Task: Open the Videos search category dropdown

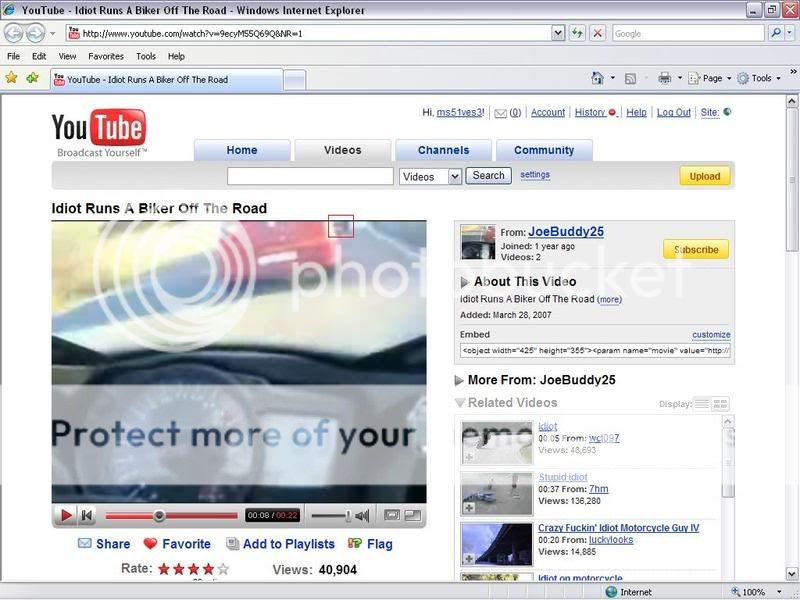Action: pos(430,176)
